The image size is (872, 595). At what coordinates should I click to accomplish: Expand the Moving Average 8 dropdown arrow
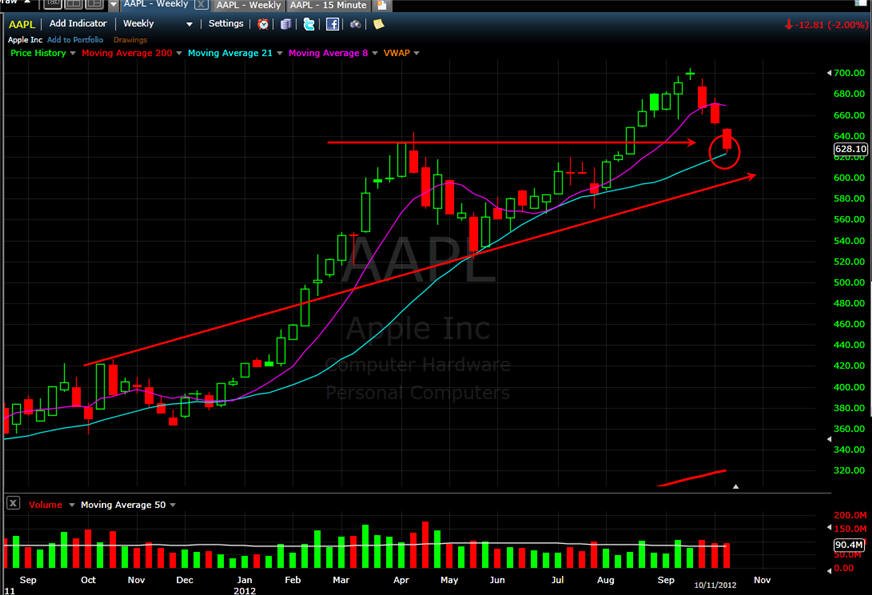pos(374,53)
